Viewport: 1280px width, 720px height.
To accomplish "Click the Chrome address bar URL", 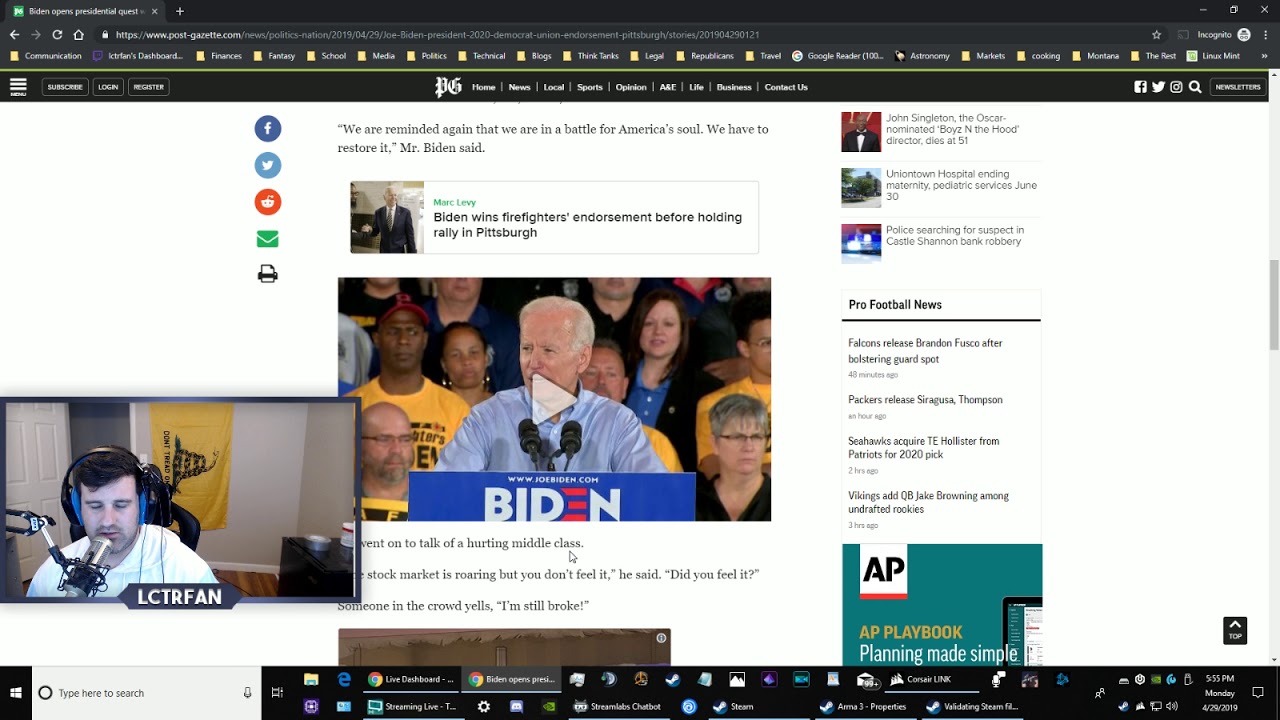I will (437, 35).
